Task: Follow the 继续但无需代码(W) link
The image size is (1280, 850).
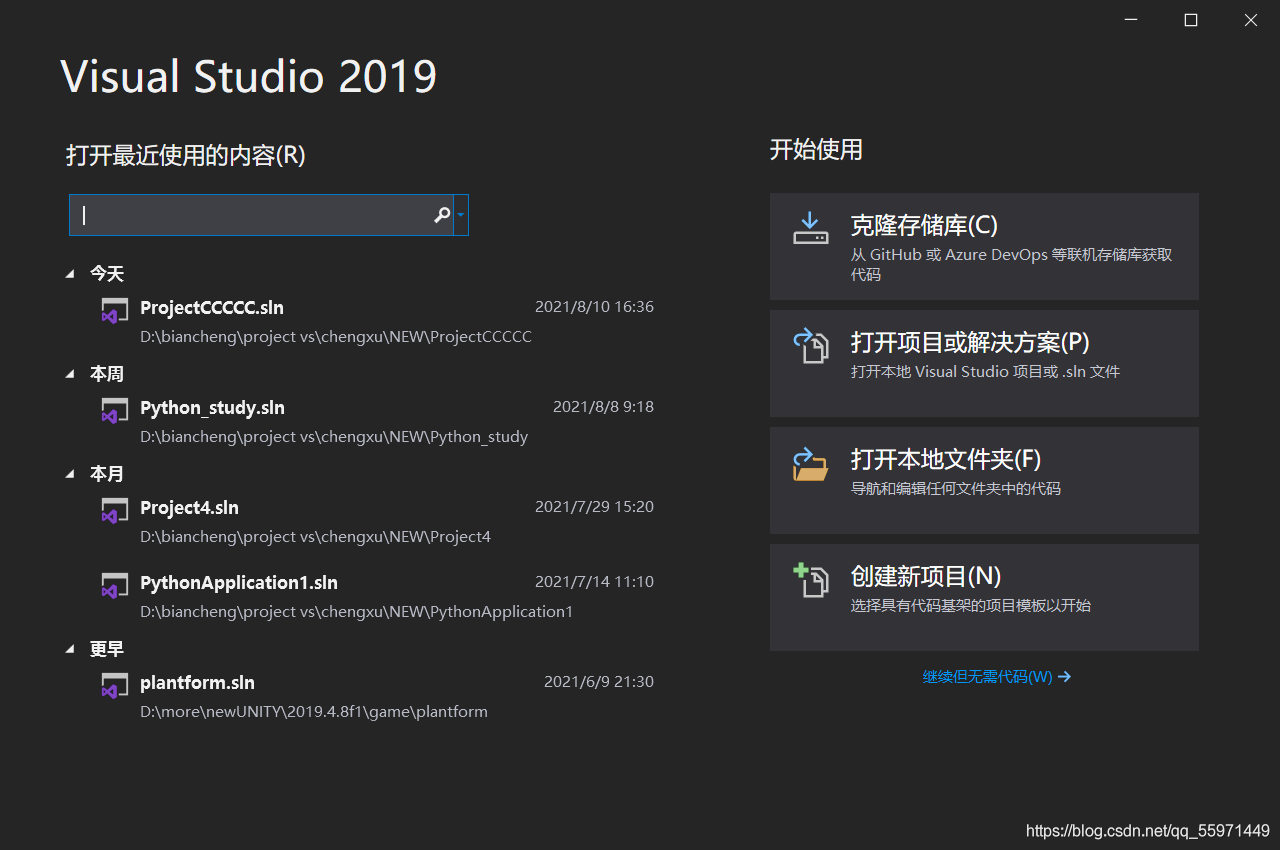Action: point(996,677)
